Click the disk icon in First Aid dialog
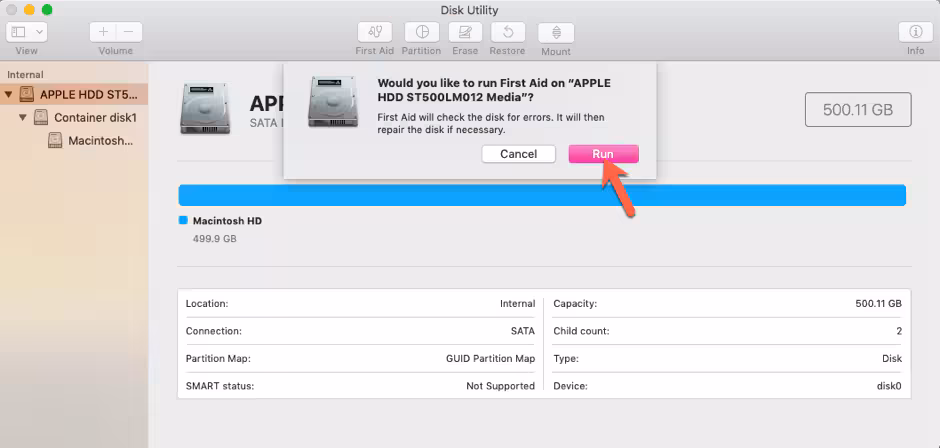The image size is (940, 448). click(333, 101)
